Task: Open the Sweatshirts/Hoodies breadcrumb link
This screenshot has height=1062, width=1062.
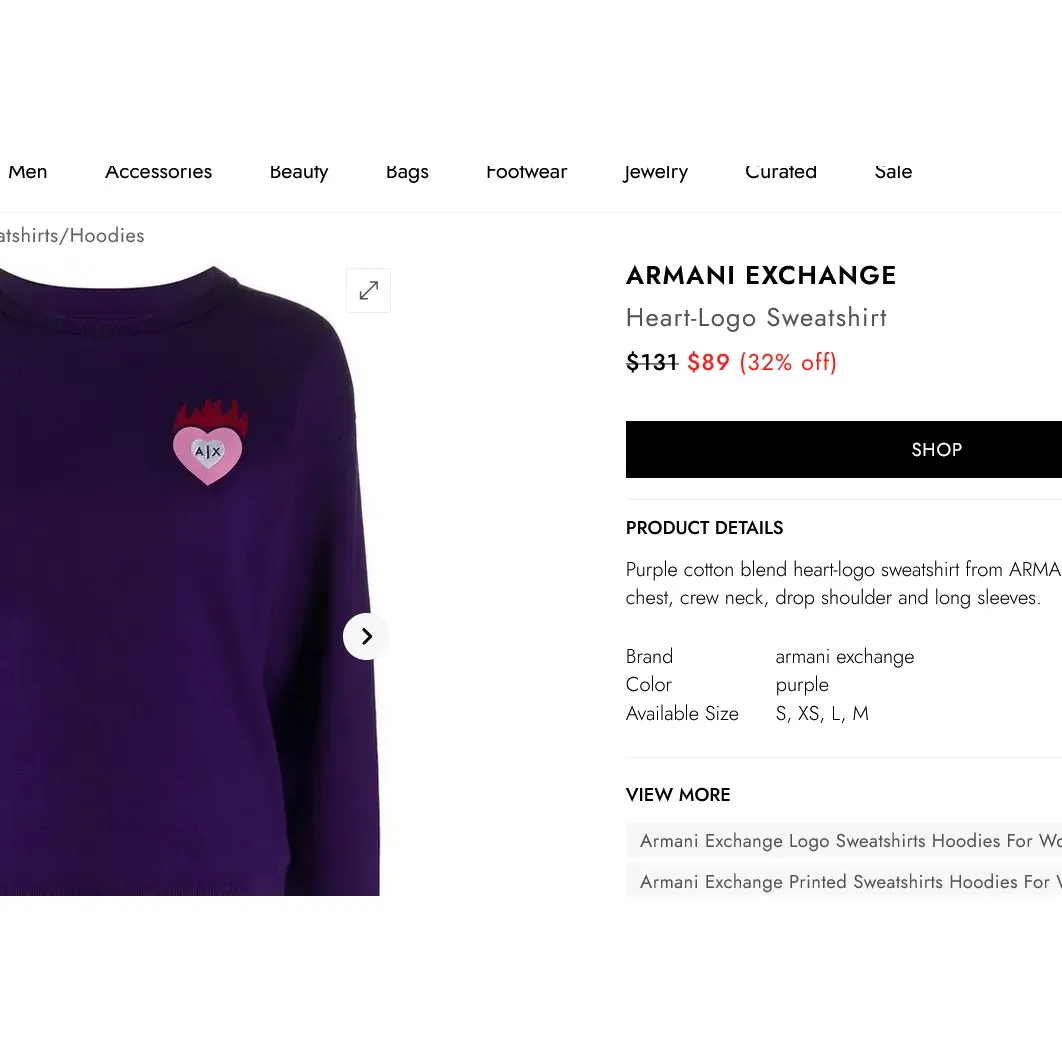Action: (x=72, y=235)
